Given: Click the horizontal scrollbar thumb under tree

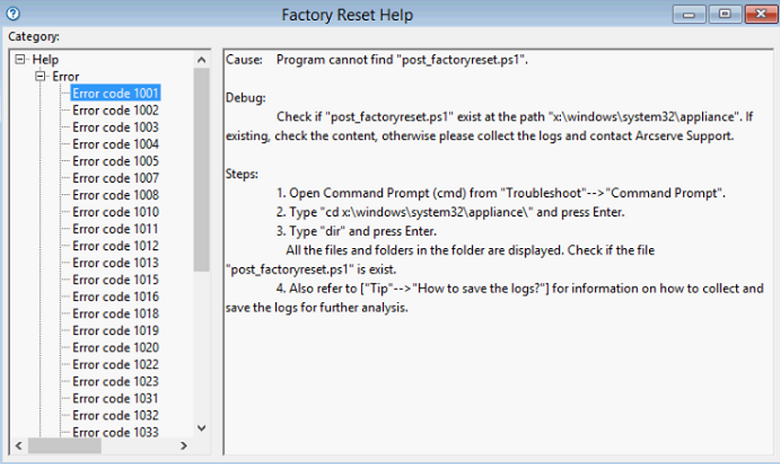Looking at the screenshot, I should coord(65,446).
